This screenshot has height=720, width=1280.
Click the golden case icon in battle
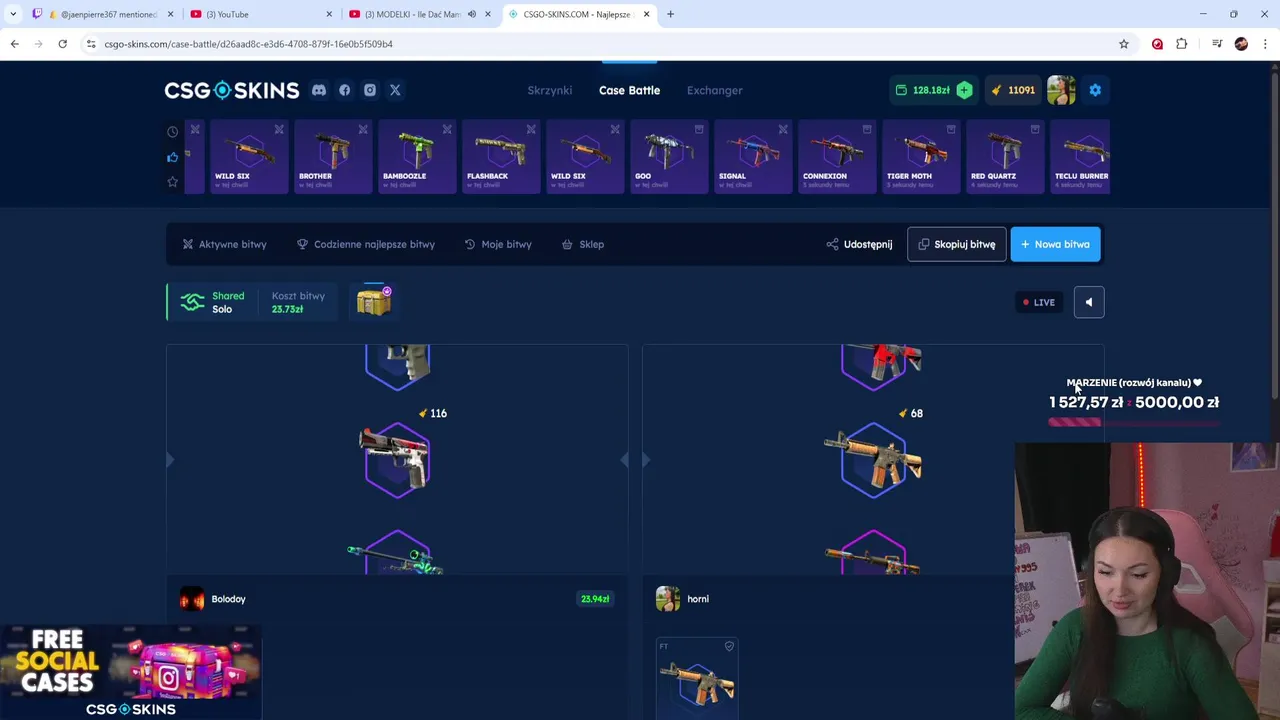click(374, 302)
